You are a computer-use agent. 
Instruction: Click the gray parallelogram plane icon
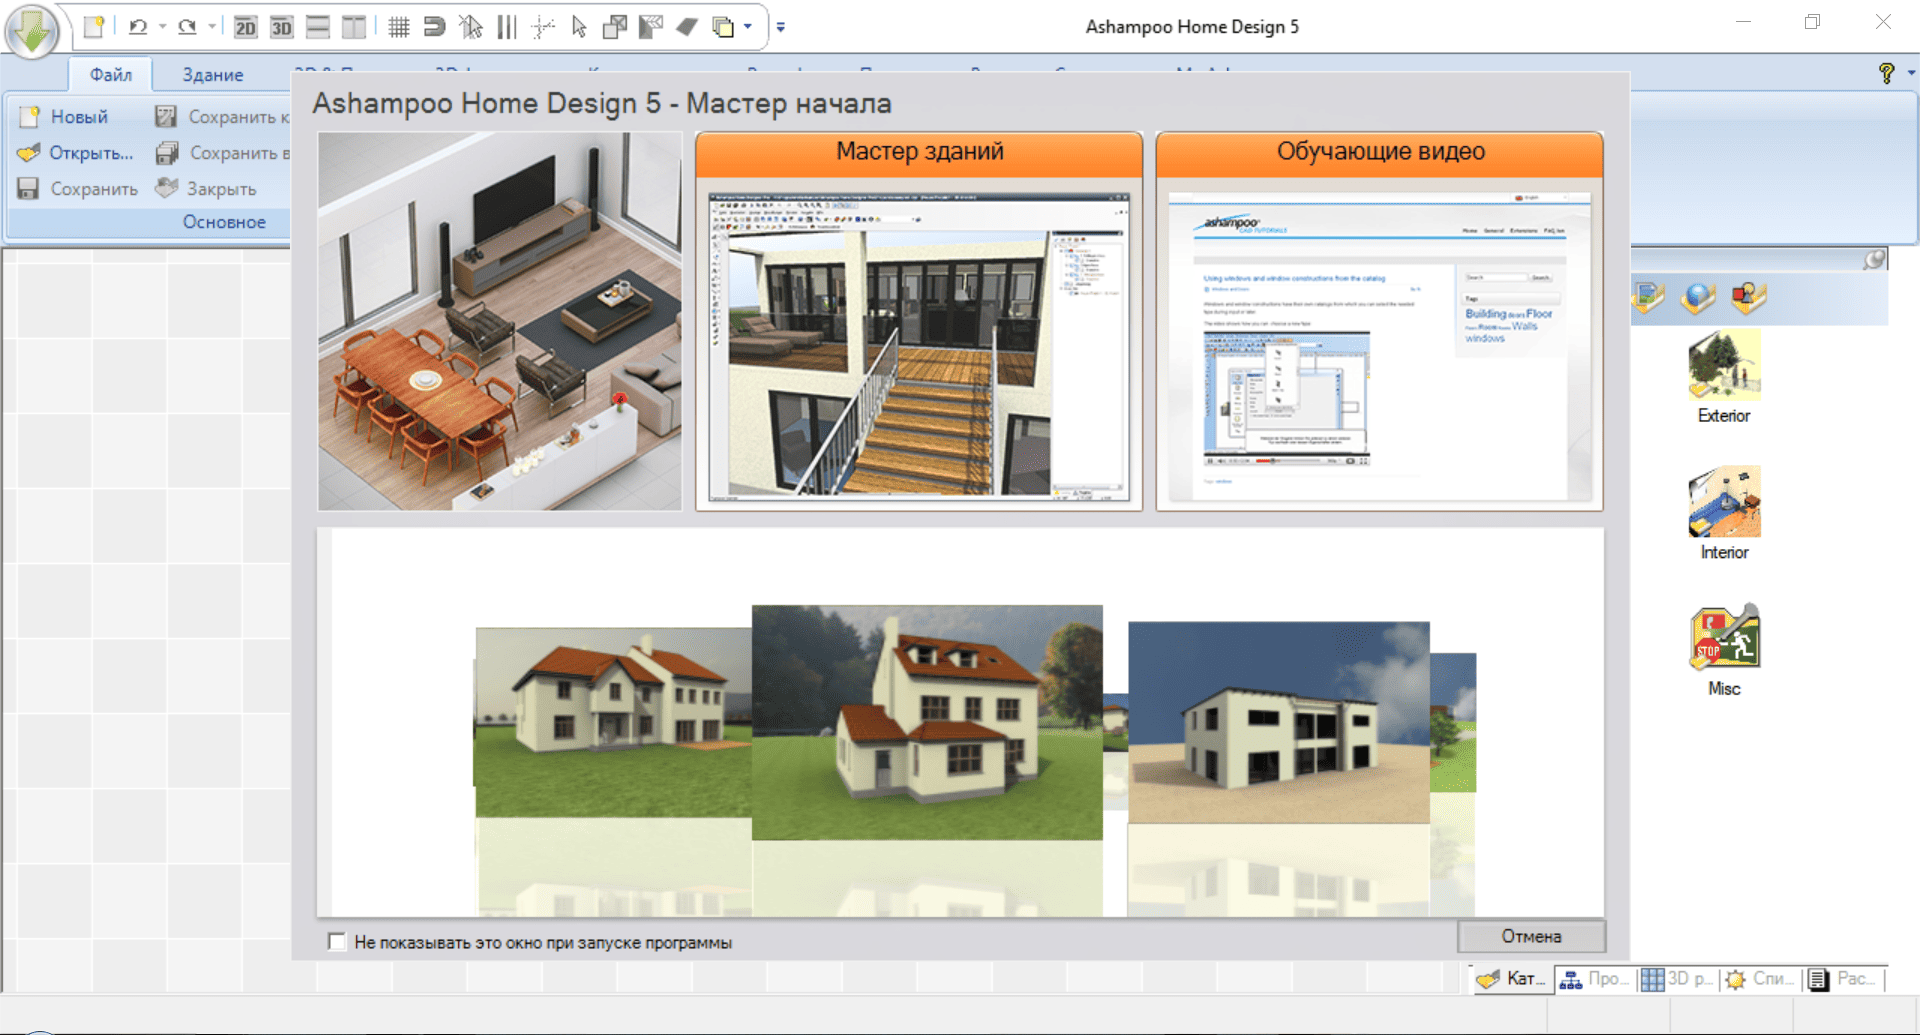point(687,27)
